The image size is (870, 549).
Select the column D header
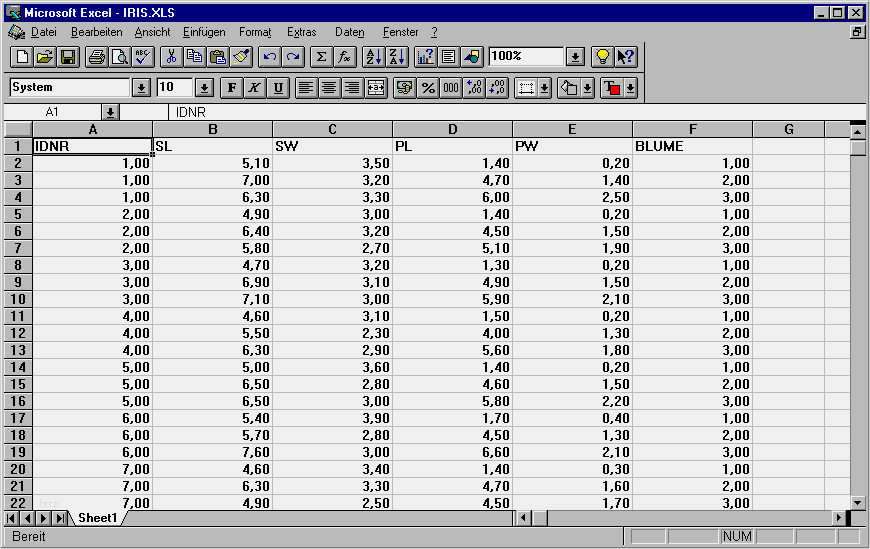452,129
